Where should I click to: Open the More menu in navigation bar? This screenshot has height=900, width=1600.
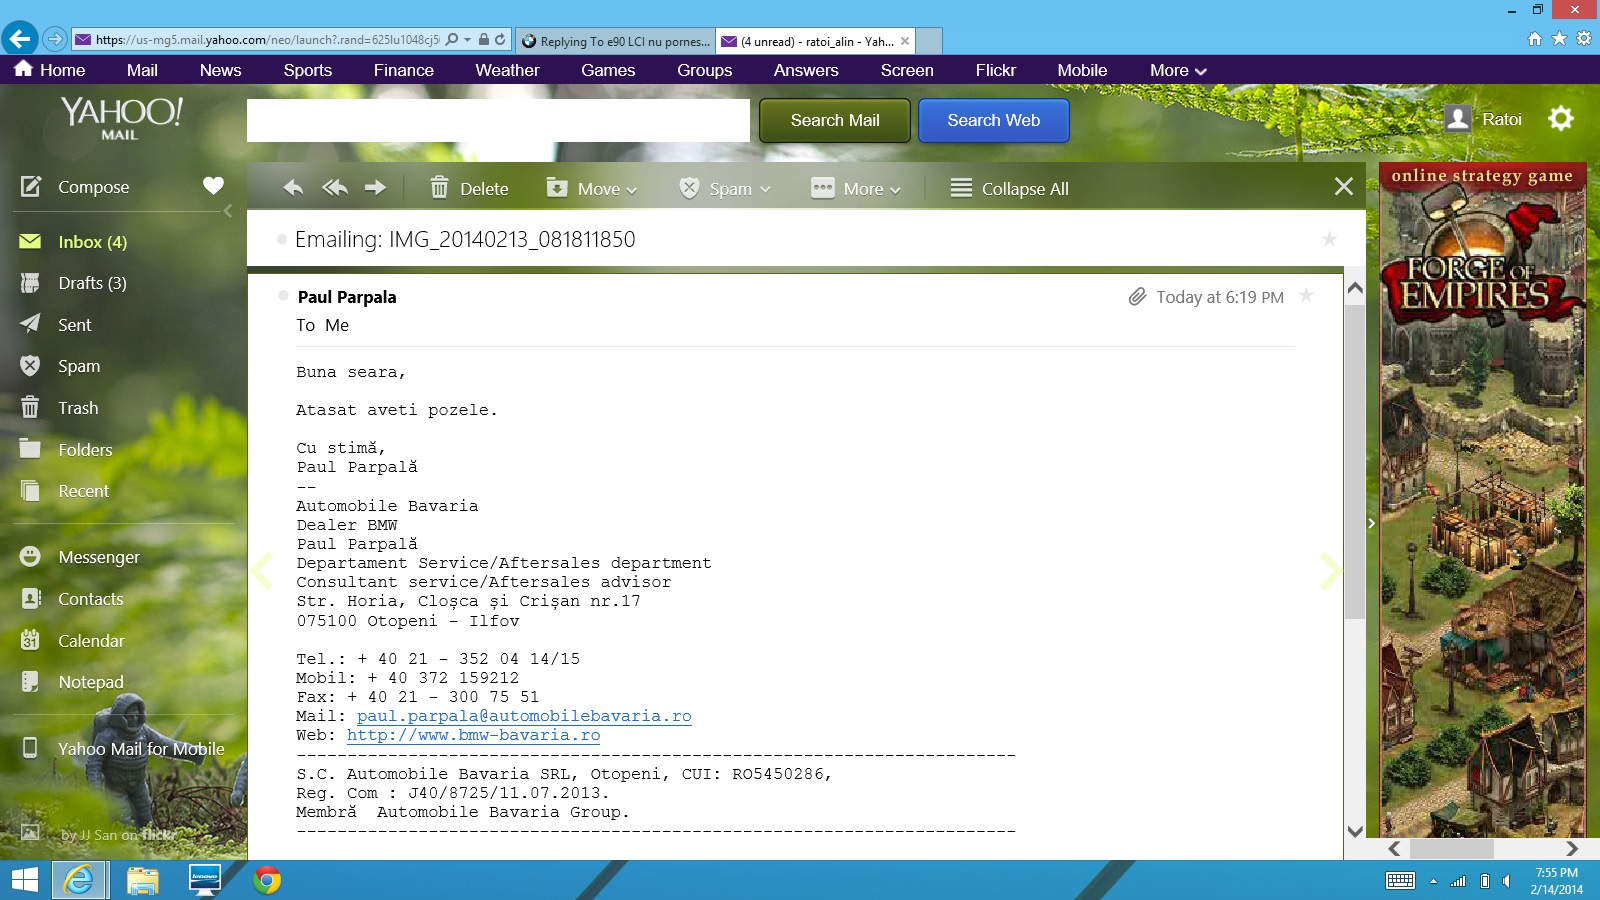tap(1178, 70)
